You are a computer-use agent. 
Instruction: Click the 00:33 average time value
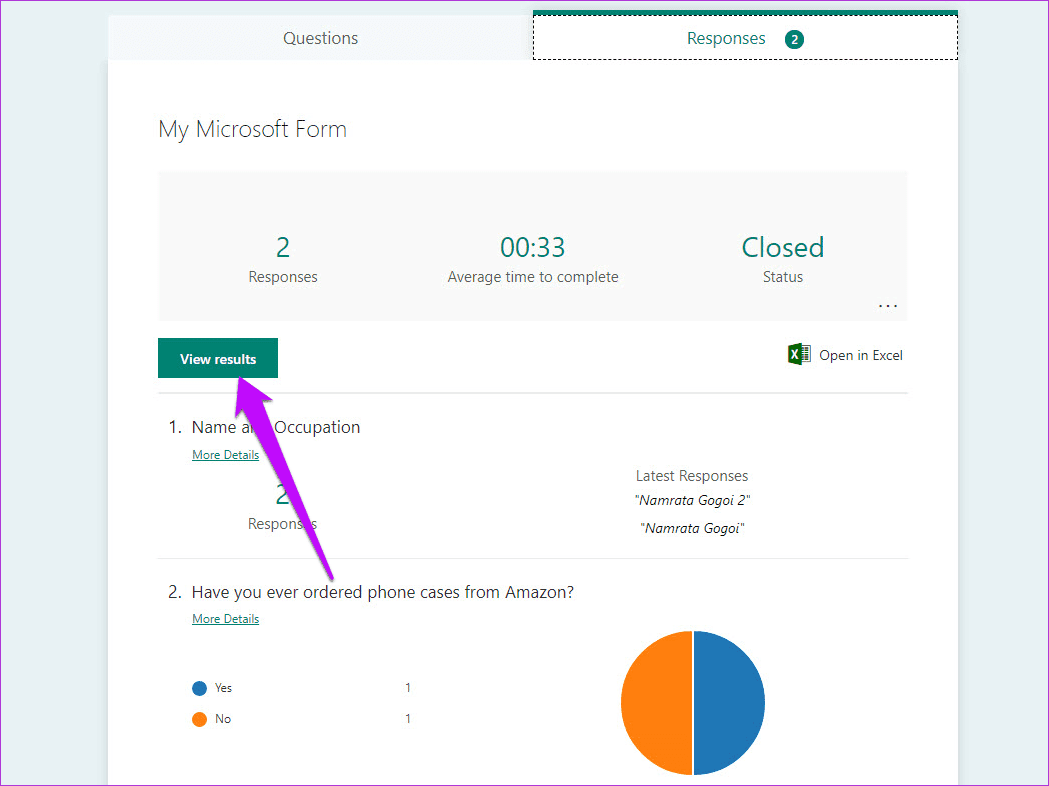(533, 248)
